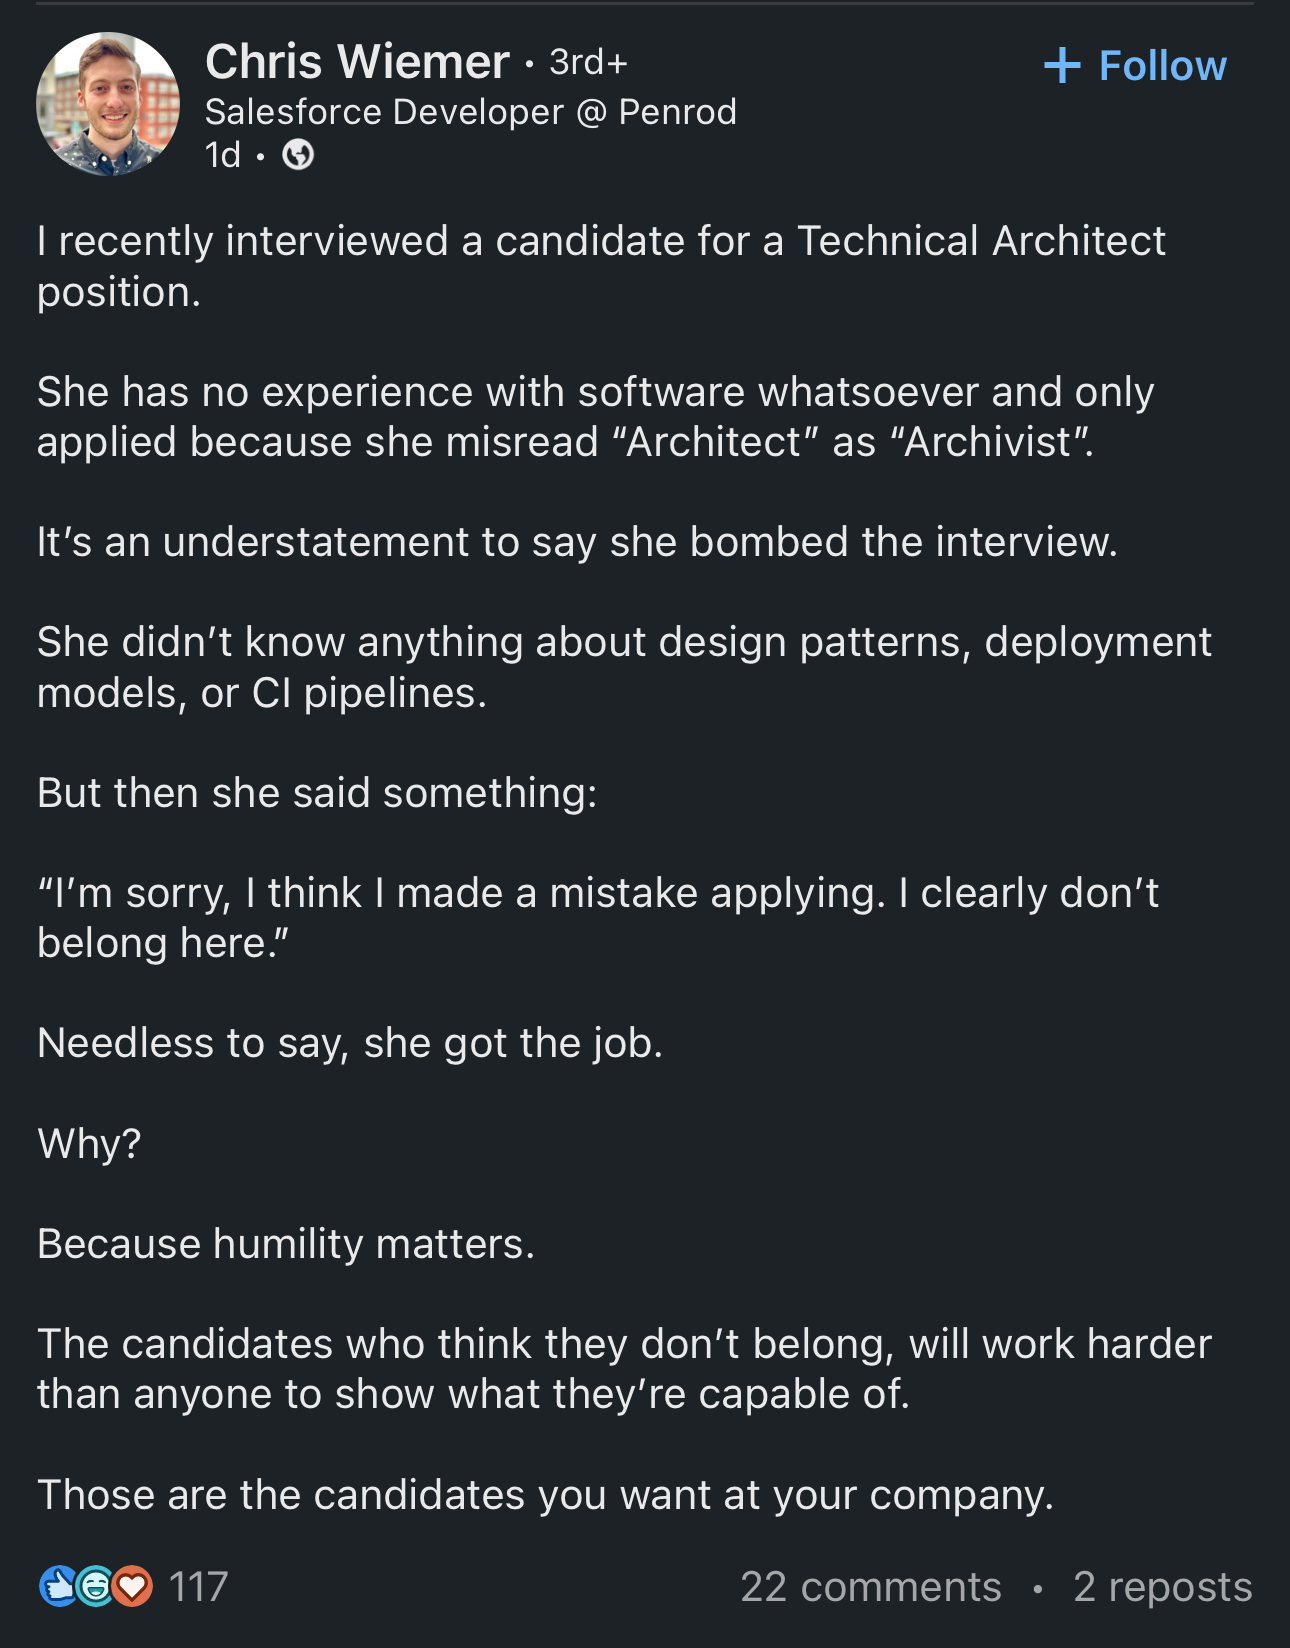The width and height of the screenshot is (1290, 1648).
Task: View the 2 reposts link
Action: click(1162, 1587)
